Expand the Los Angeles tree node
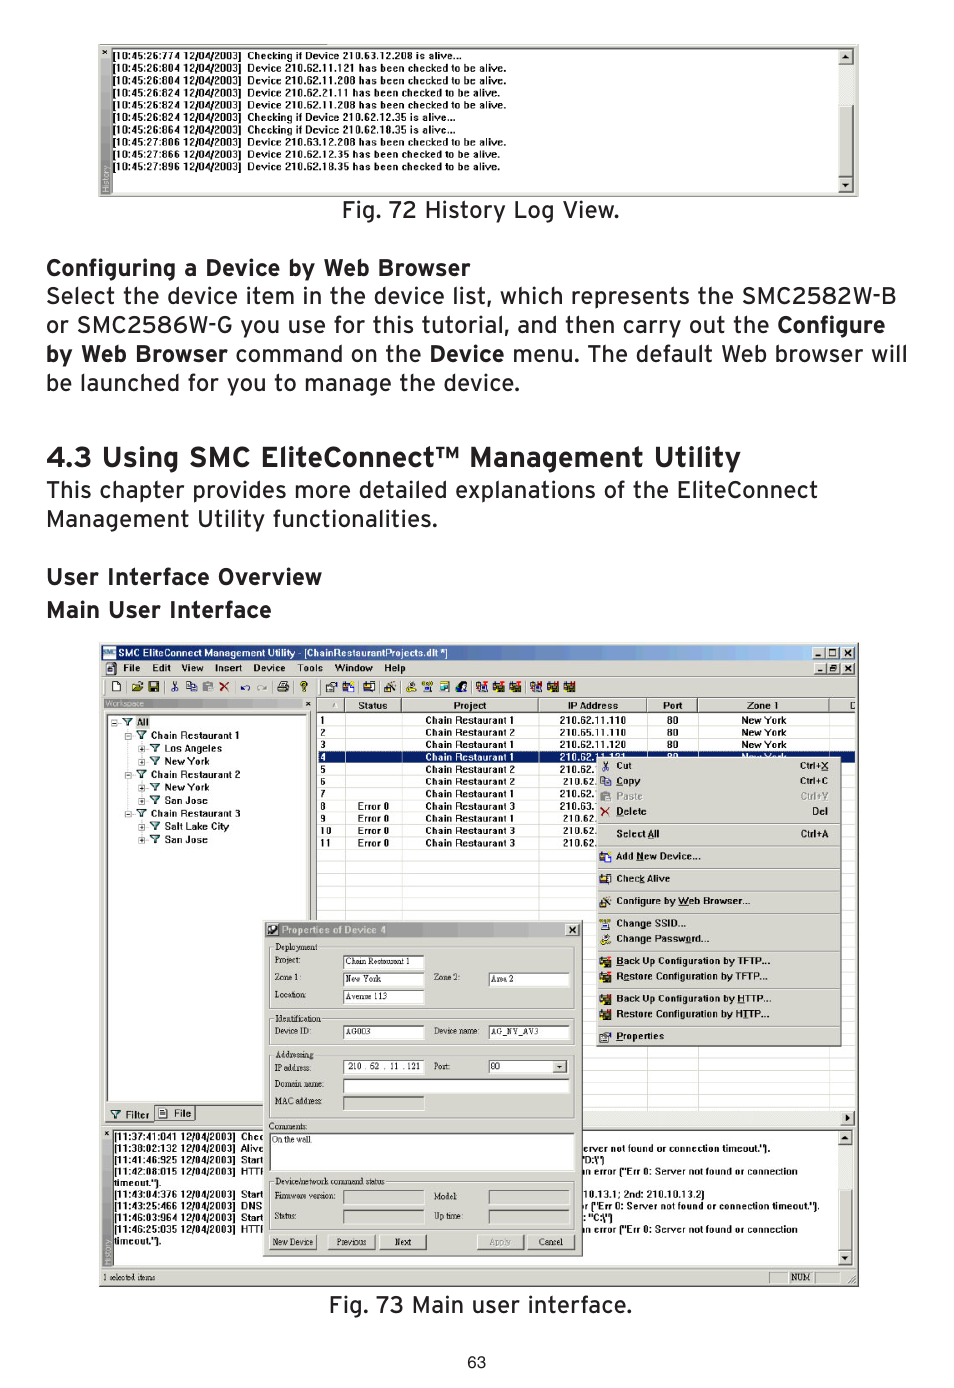This screenshot has height=1388, width=954. point(142,749)
